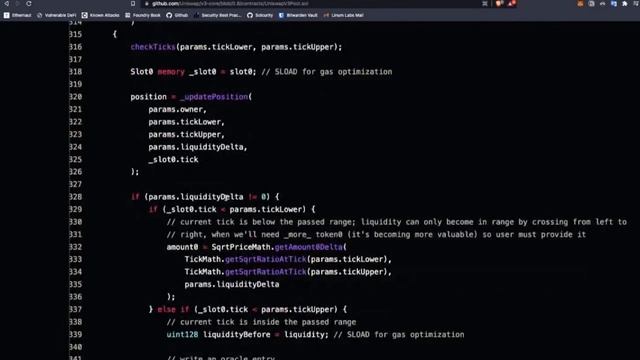The width and height of the screenshot is (640, 360).
Task: Click the bookmark icon left of address bar
Action: [x=133, y=4]
